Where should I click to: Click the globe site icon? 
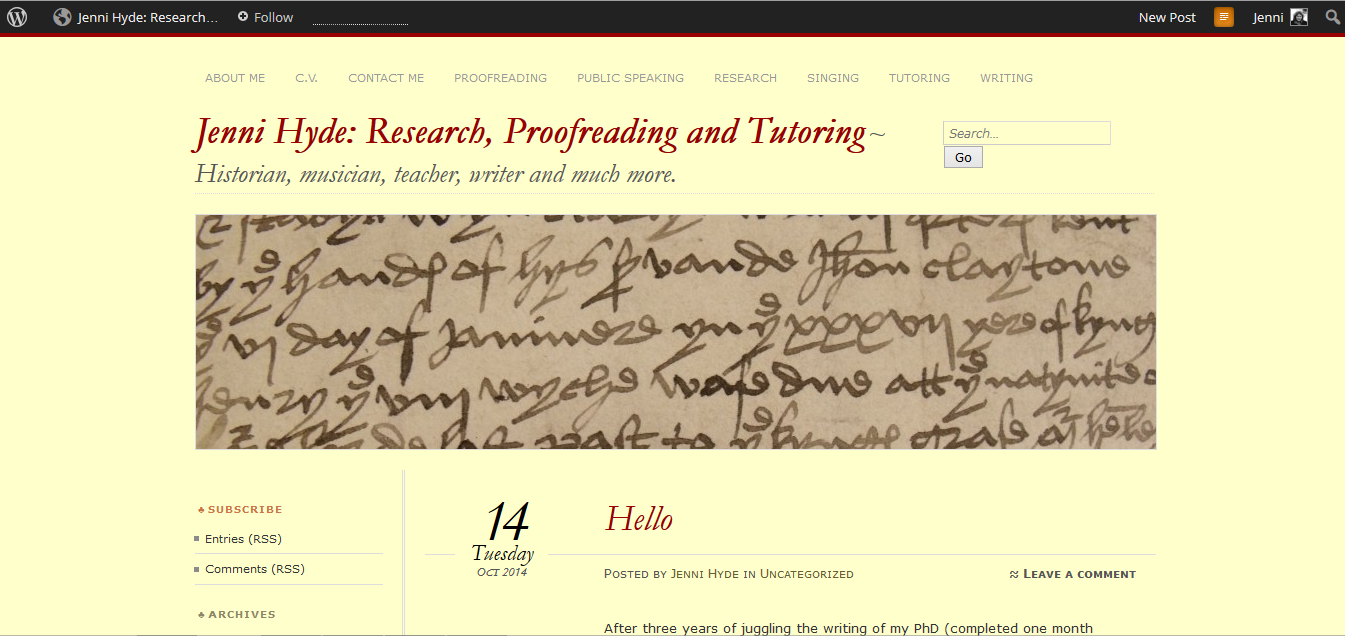62,17
